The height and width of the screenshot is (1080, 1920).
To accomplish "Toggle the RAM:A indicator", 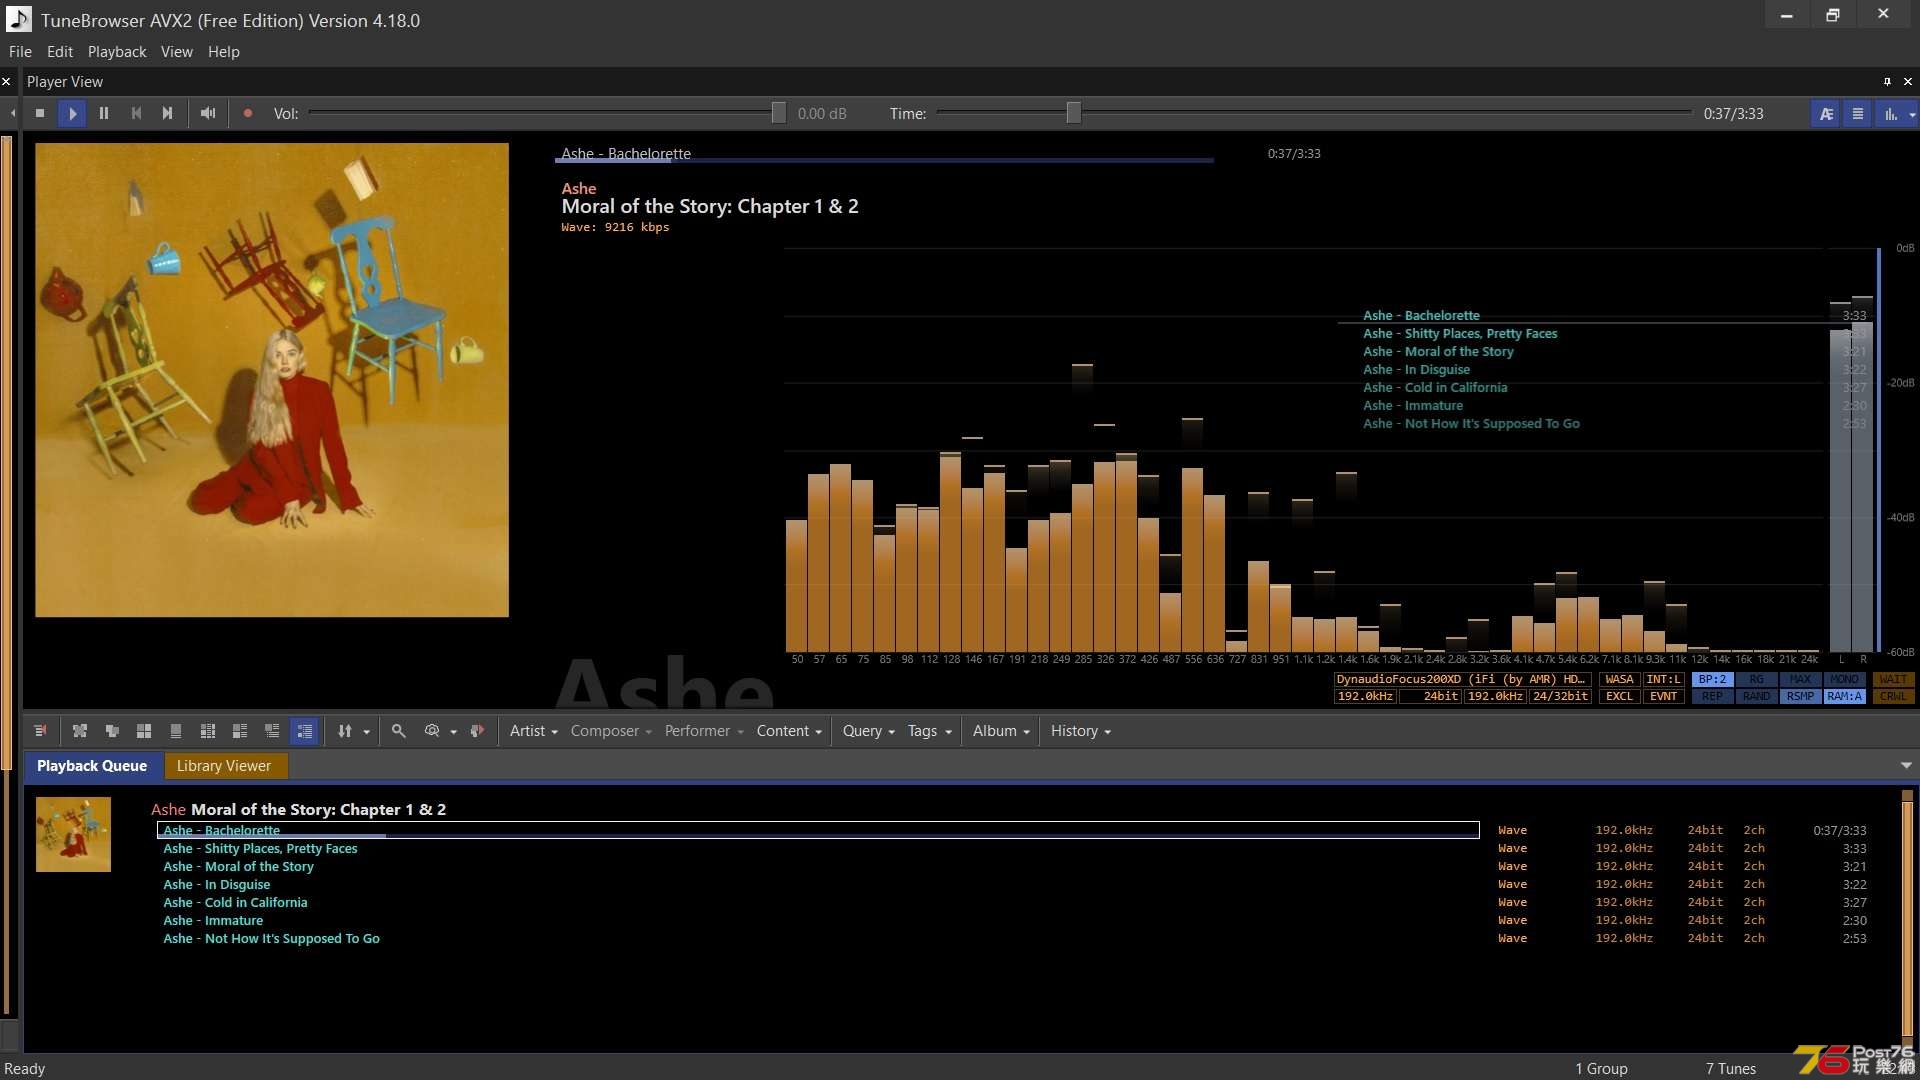I will tap(1844, 697).
